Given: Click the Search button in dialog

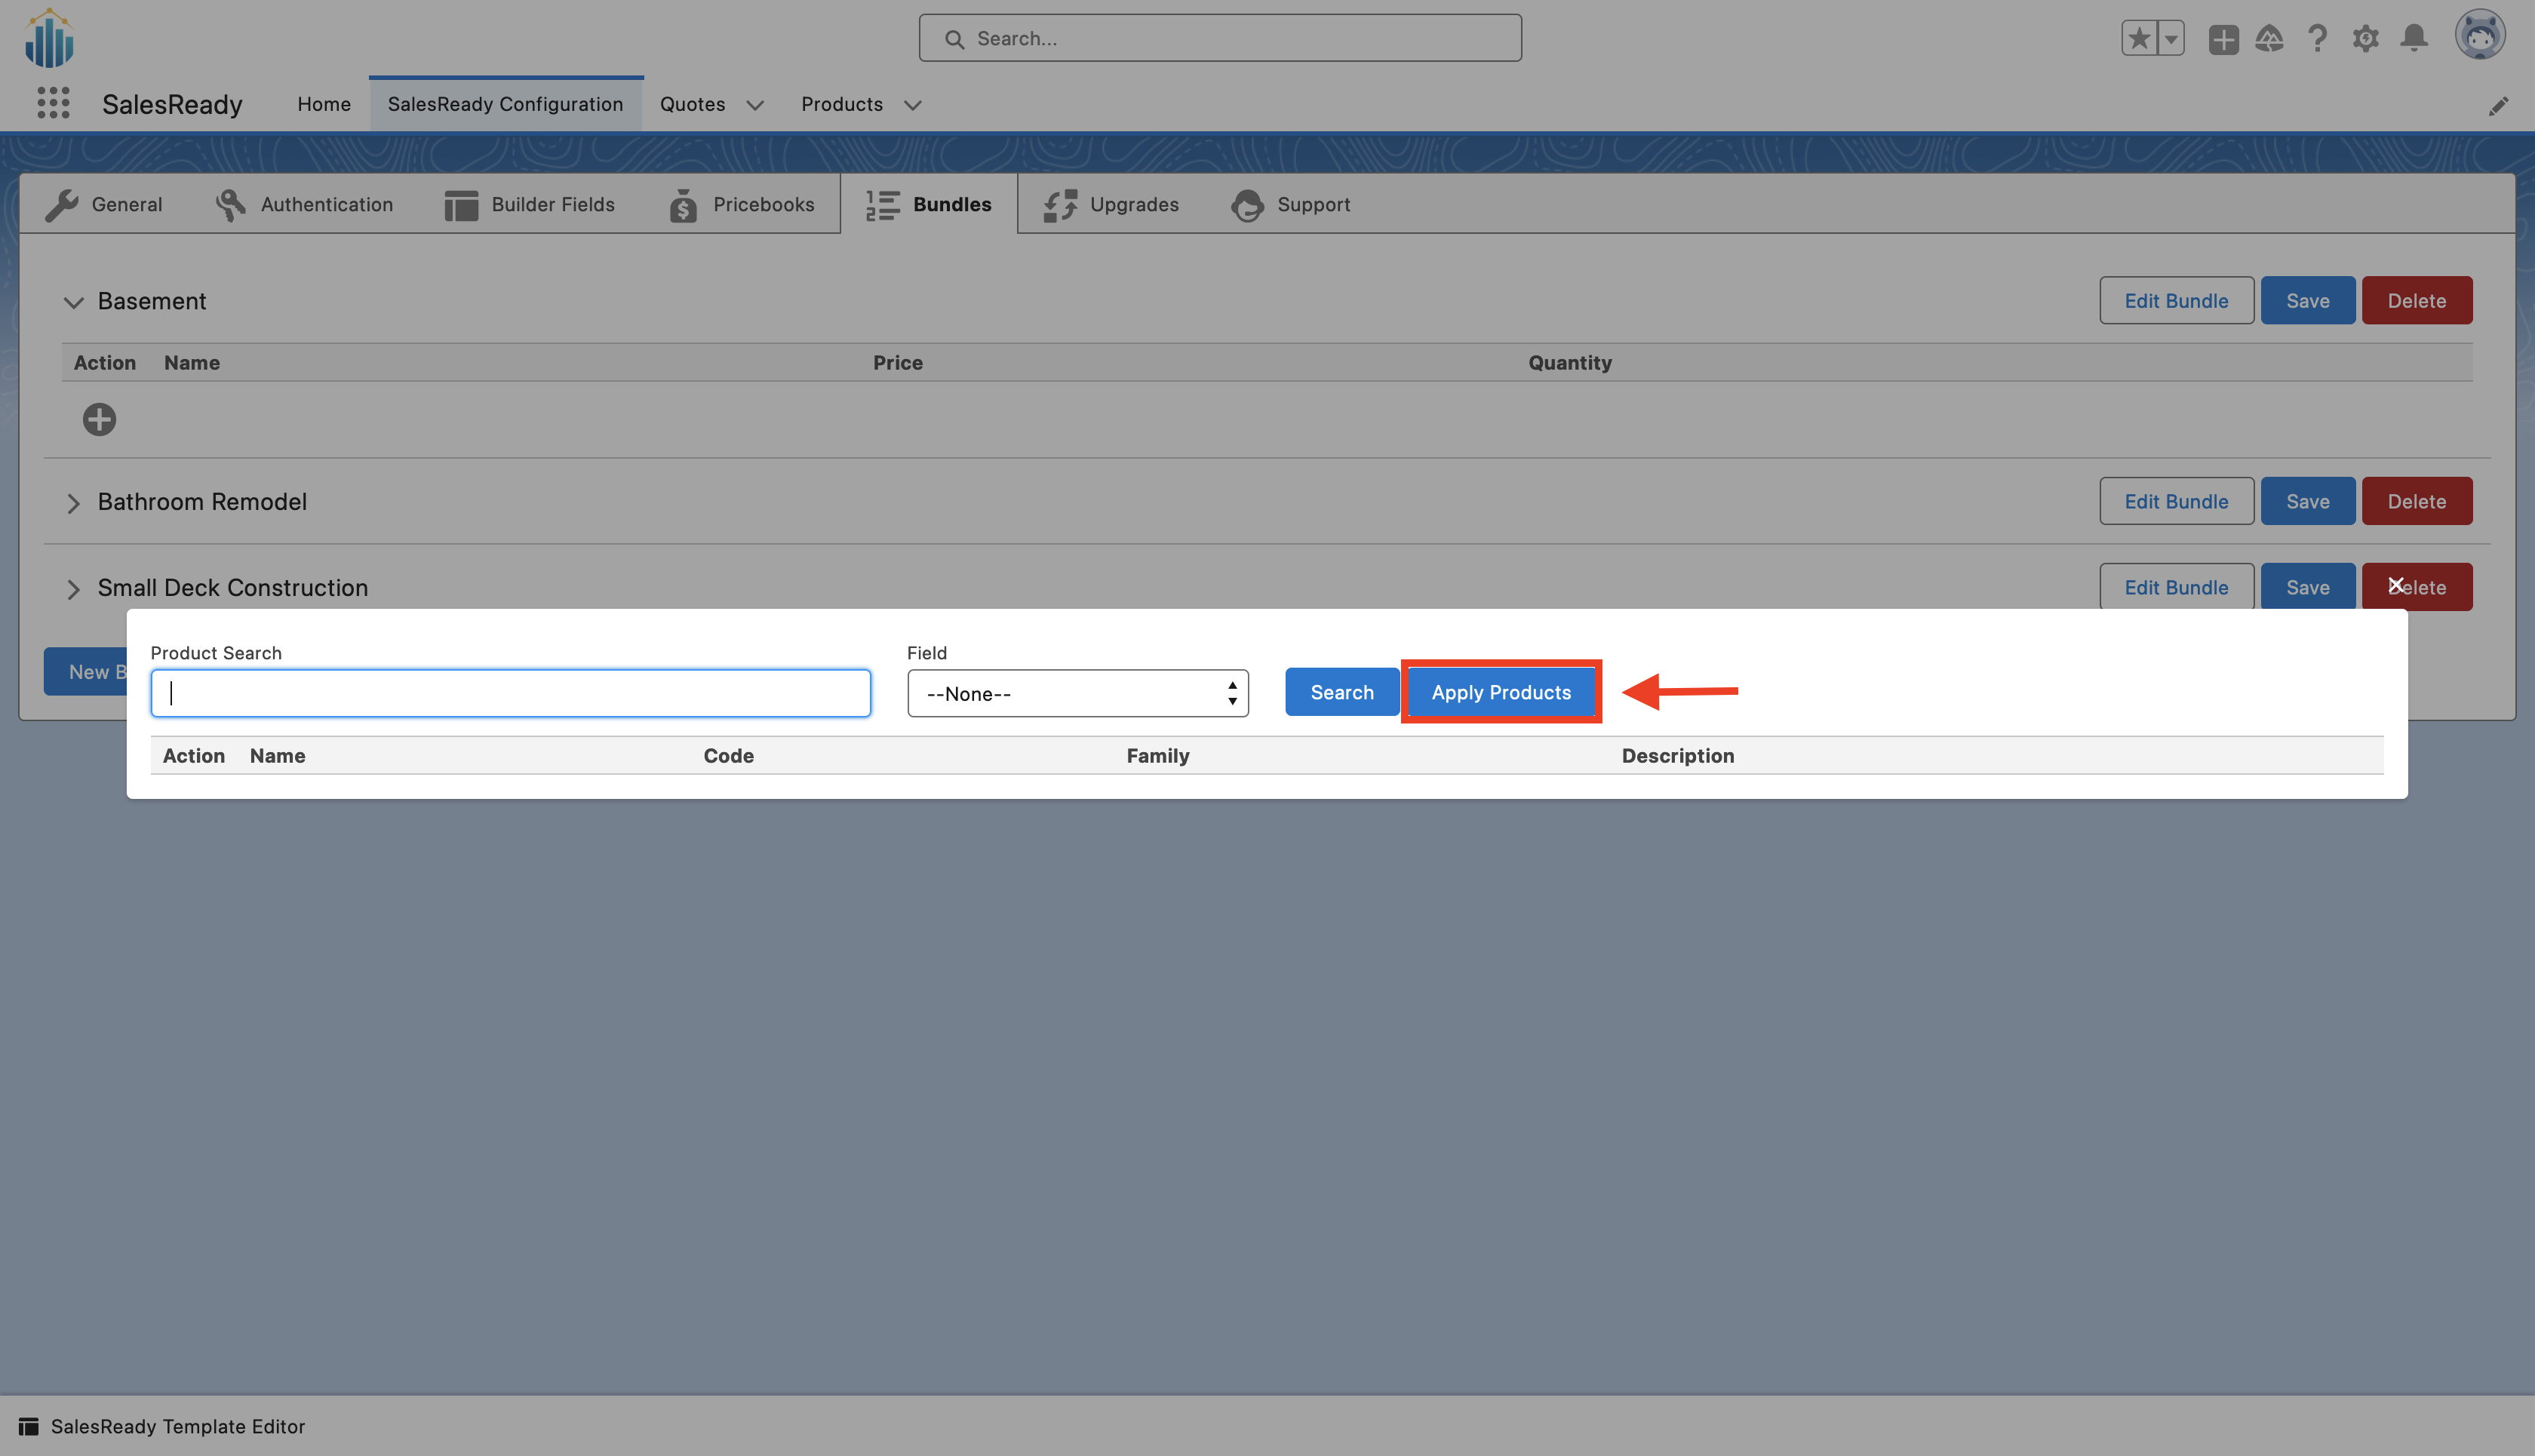Looking at the screenshot, I should [1341, 692].
